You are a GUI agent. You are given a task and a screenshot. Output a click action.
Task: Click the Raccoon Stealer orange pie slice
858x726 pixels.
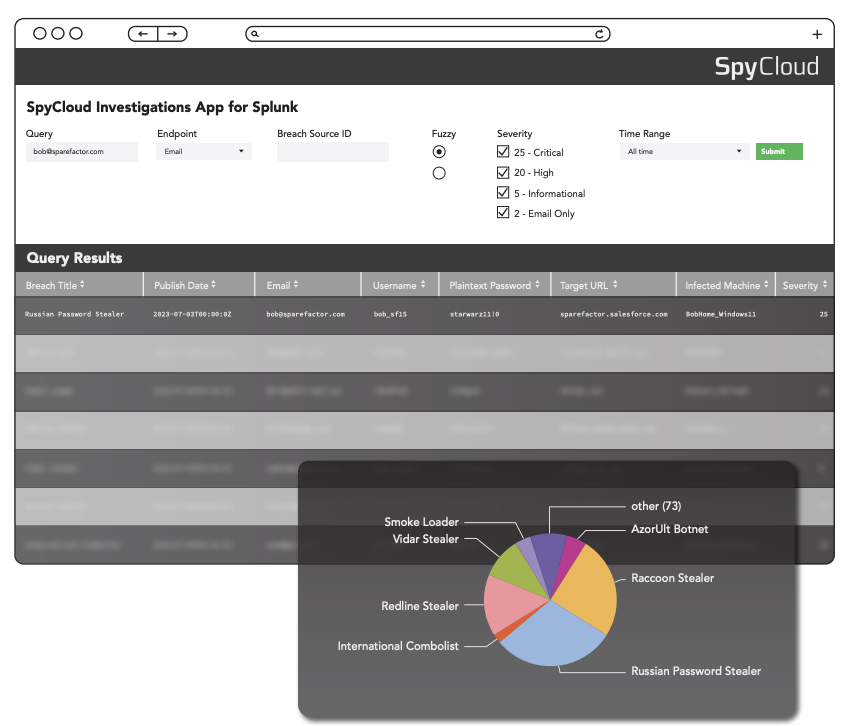tap(588, 591)
